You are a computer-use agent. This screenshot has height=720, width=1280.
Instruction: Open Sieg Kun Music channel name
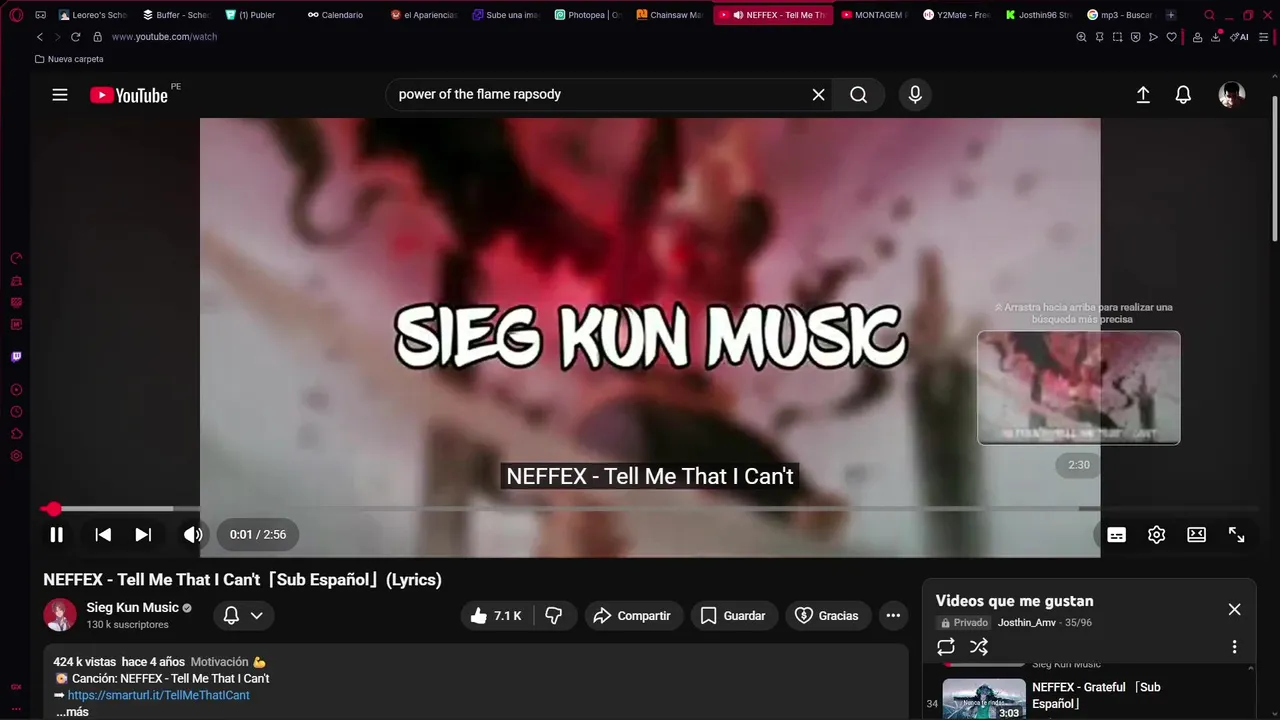tap(132, 607)
